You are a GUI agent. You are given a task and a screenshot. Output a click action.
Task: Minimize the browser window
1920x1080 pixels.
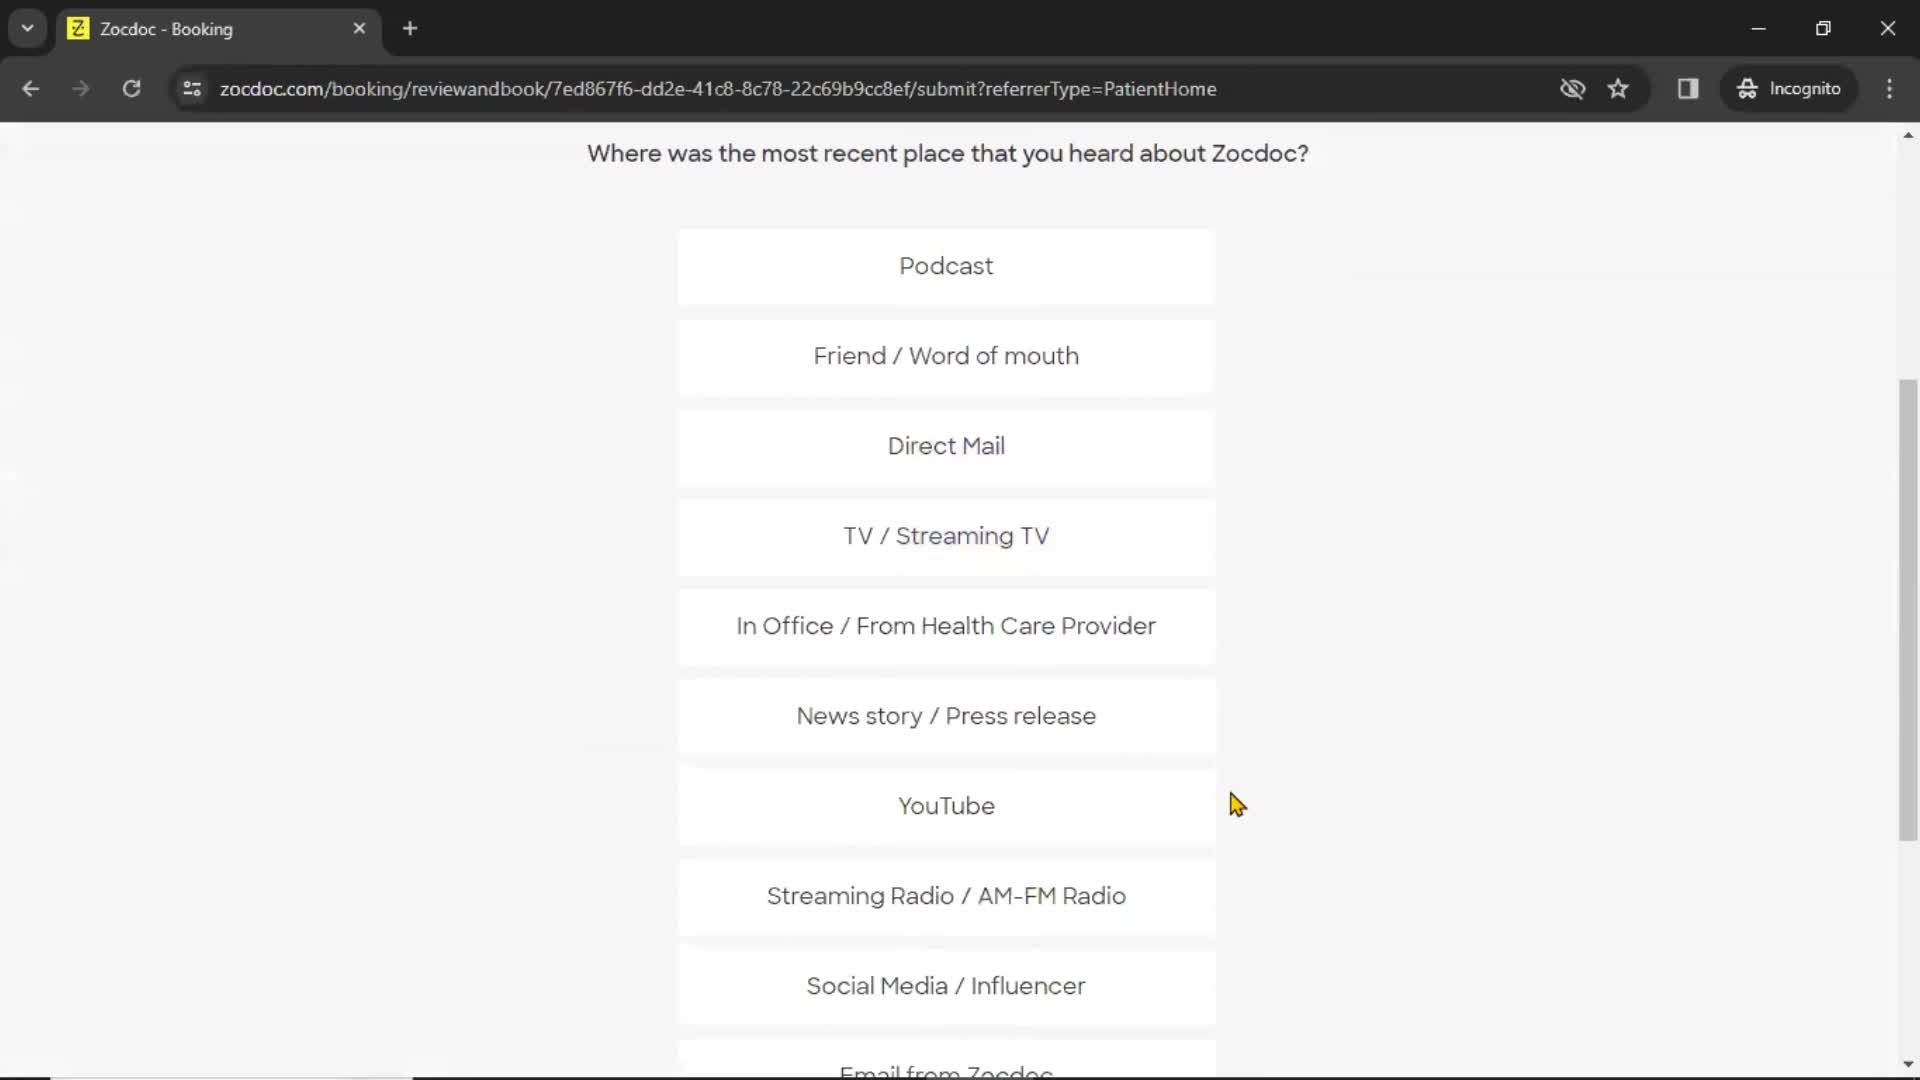1759,29
